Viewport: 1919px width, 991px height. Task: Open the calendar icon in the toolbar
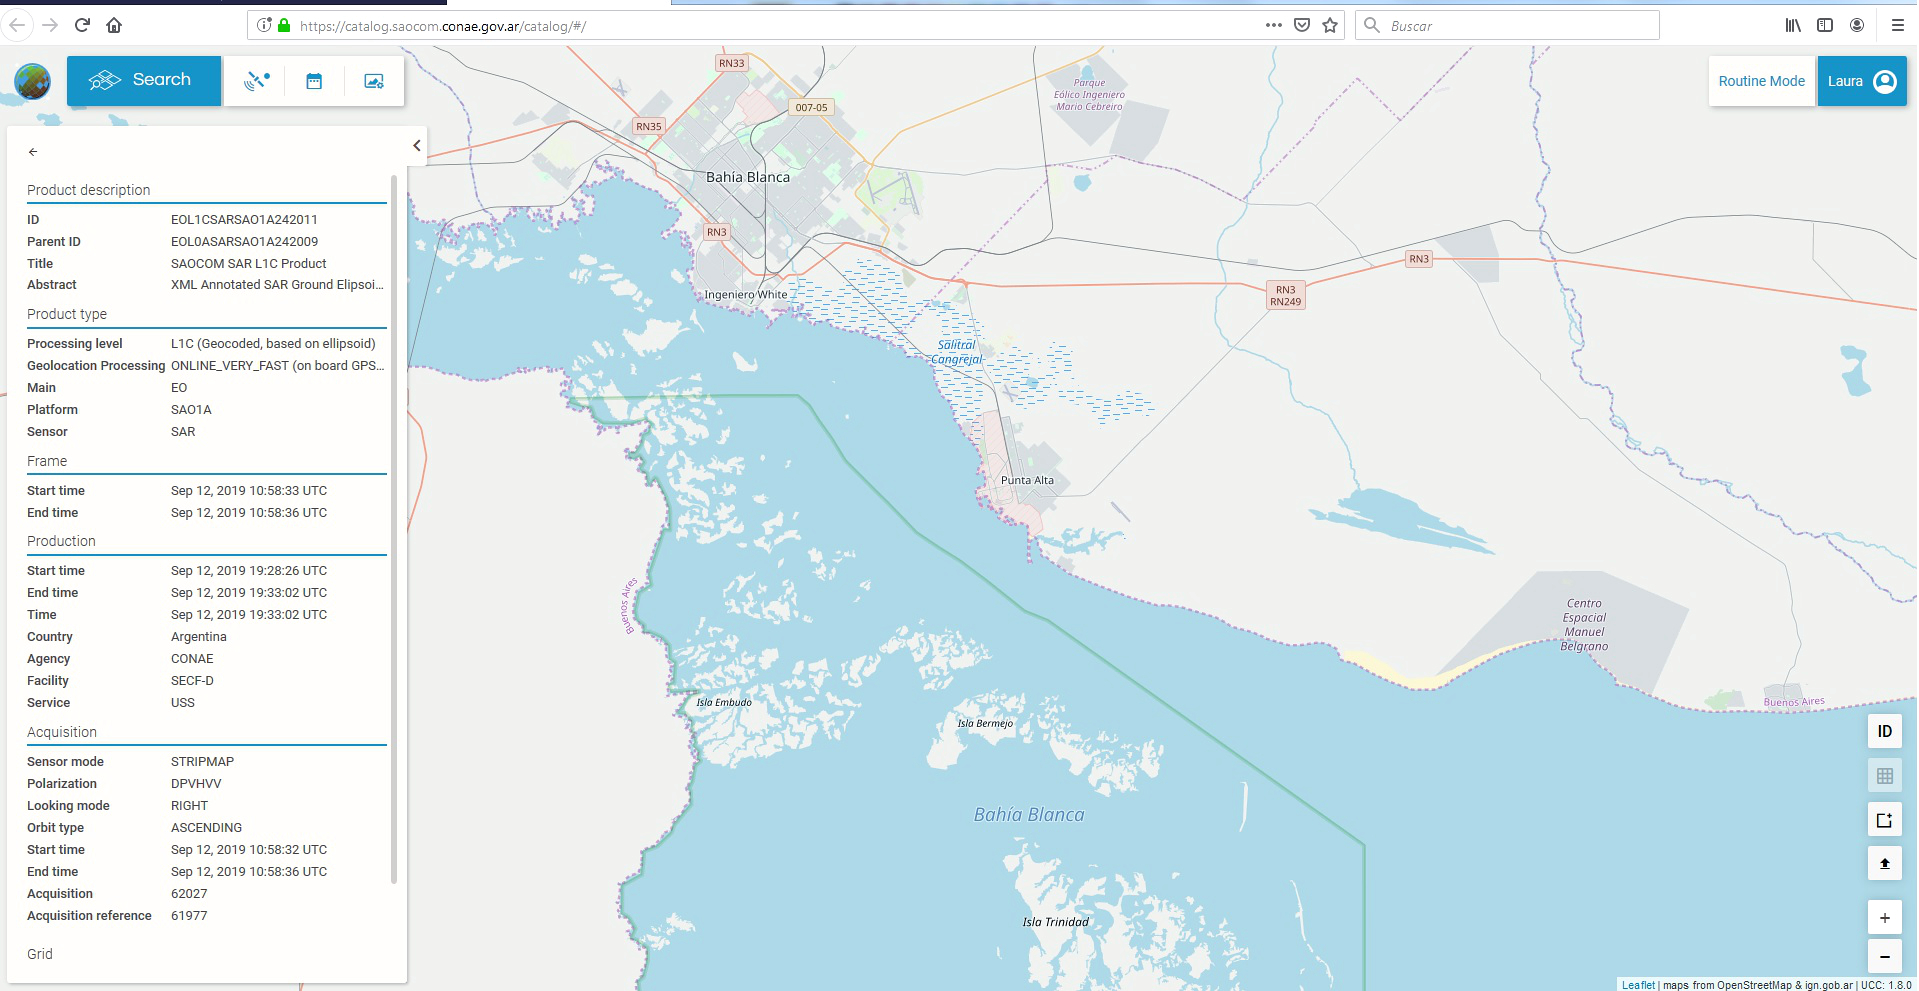(x=314, y=81)
